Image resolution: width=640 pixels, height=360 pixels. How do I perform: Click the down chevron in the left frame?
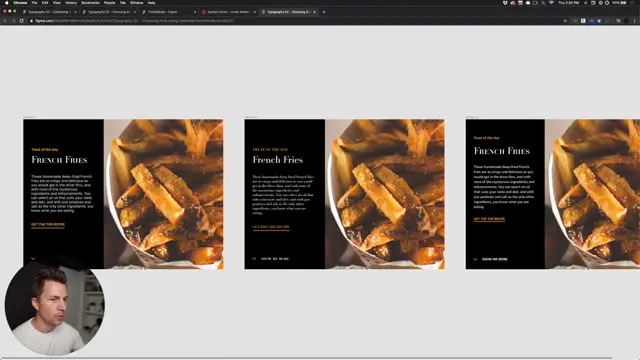[33, 258]
